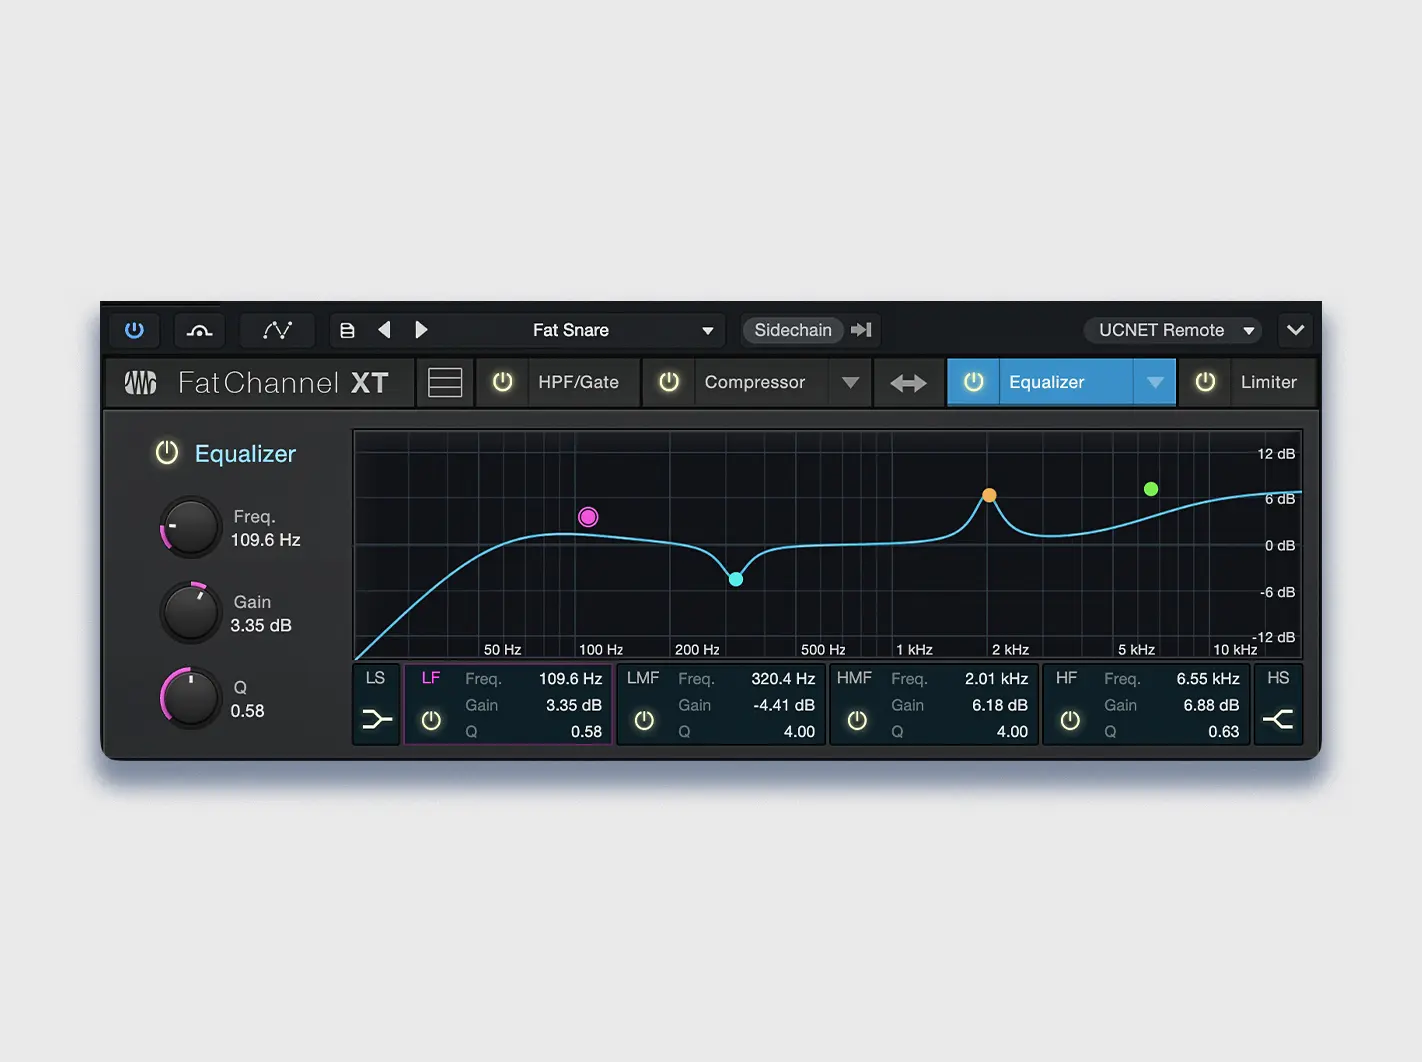This screenshot has width=1422, height=1062.
Task: Enable the LMF band power button
Action: point(644,720)
